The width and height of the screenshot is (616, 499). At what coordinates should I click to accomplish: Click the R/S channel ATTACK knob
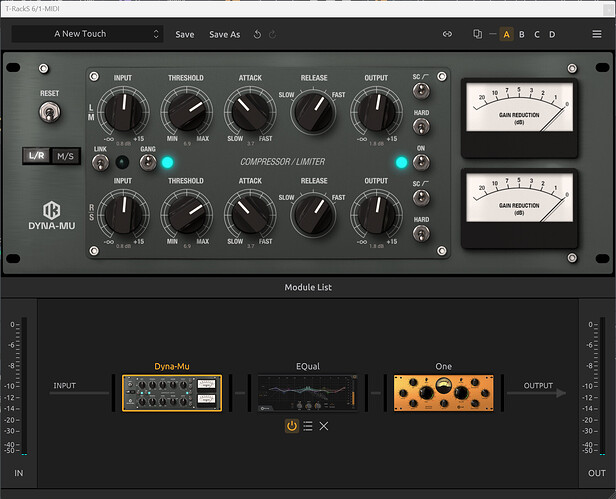[x=250, y=215]
